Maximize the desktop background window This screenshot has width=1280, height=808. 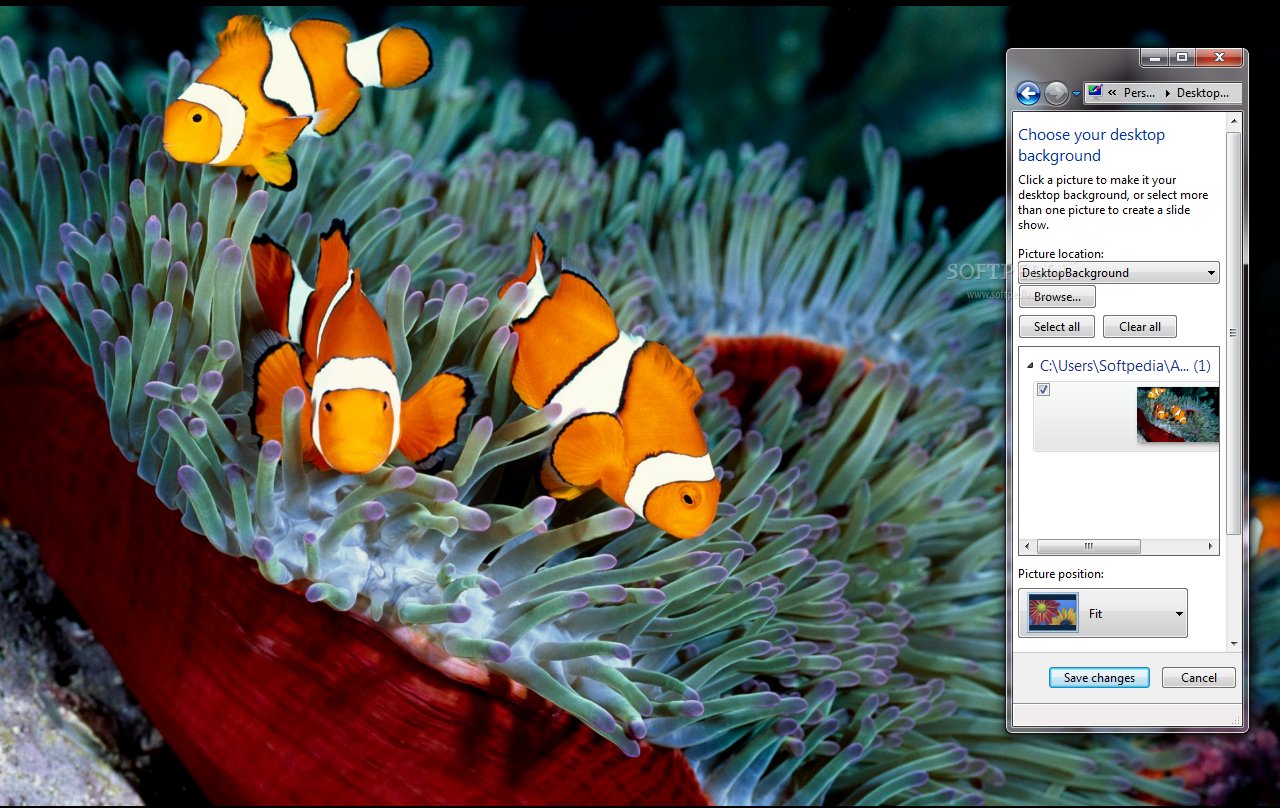(1181, 58)
